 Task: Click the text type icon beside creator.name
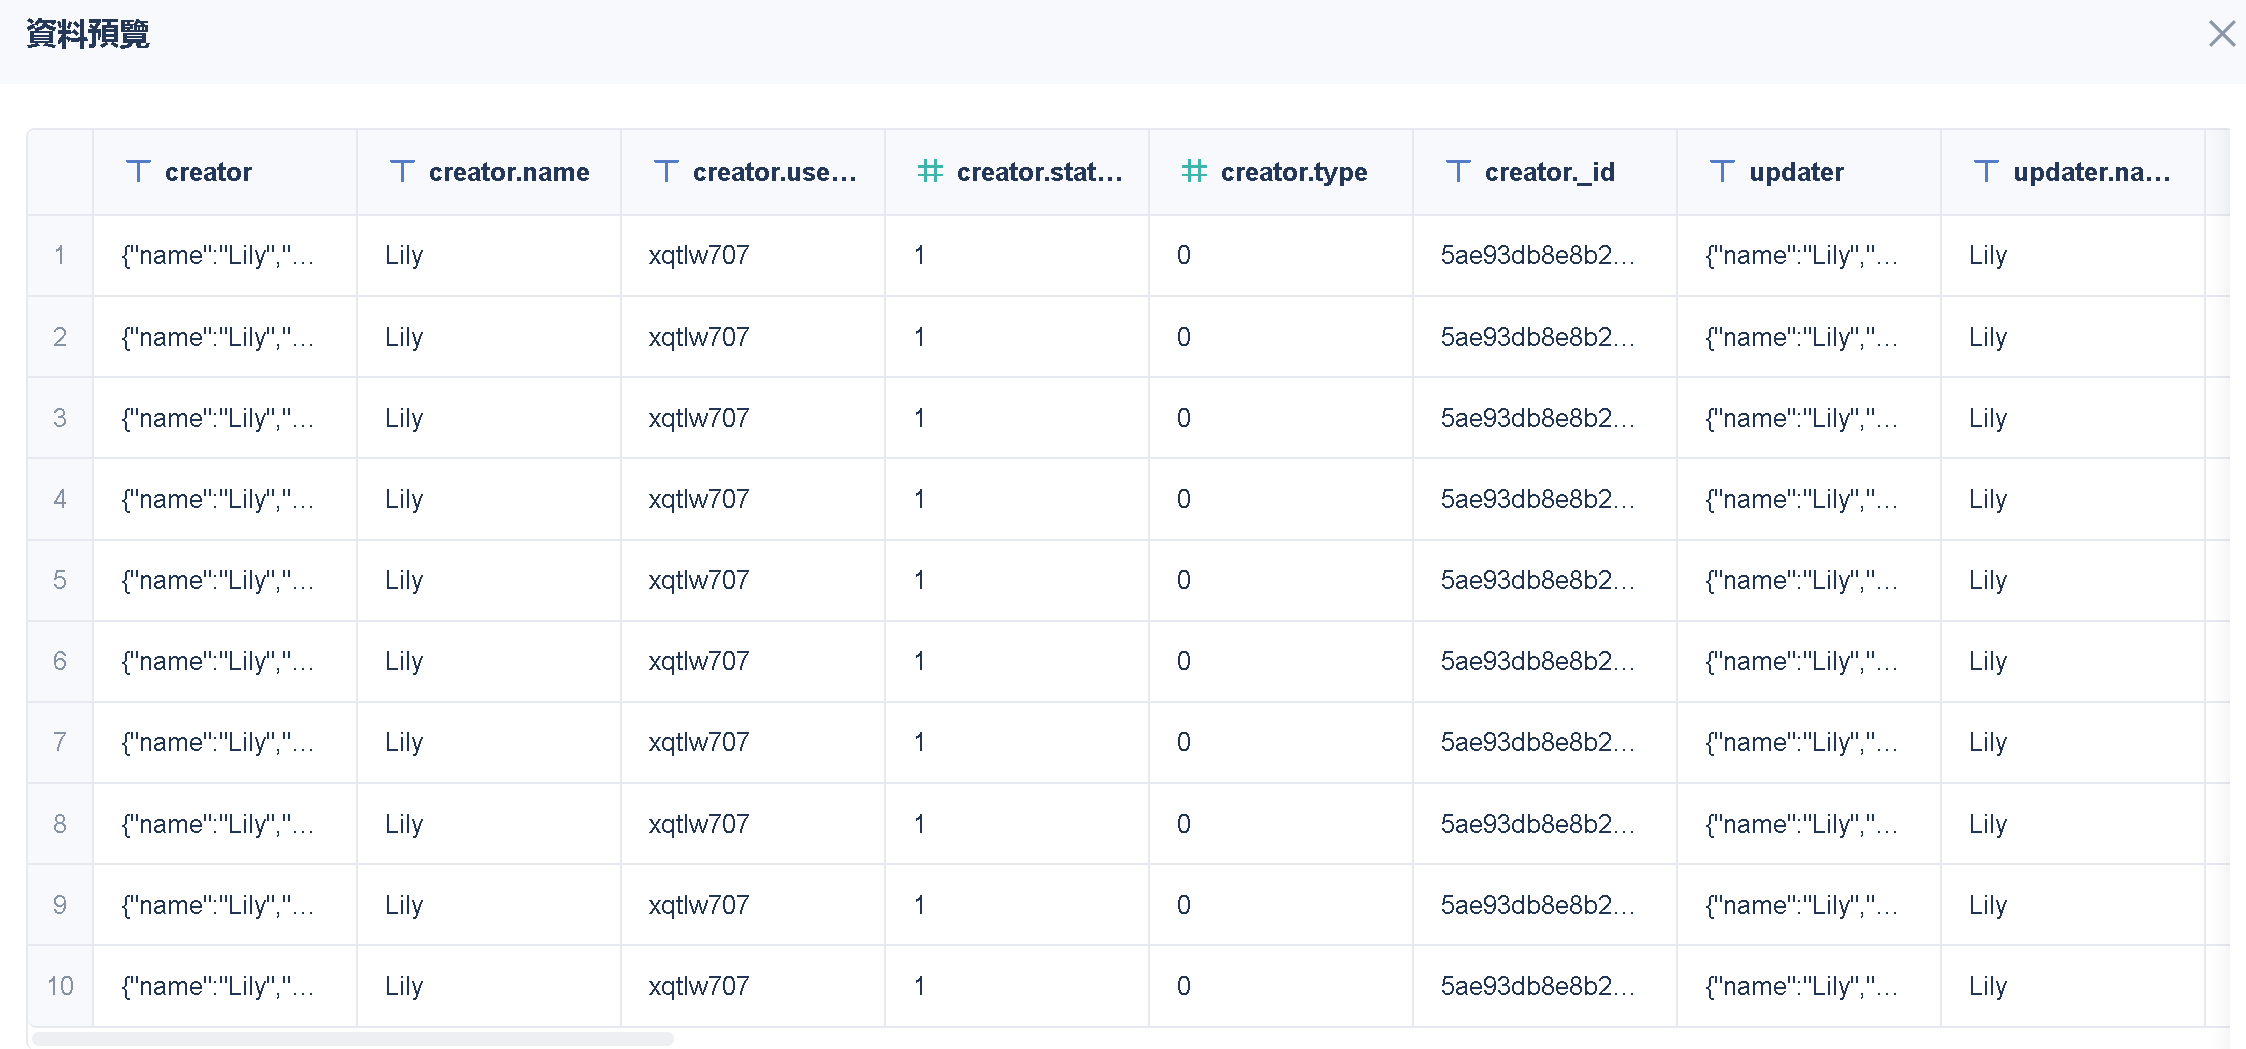[x=402, y=172]
